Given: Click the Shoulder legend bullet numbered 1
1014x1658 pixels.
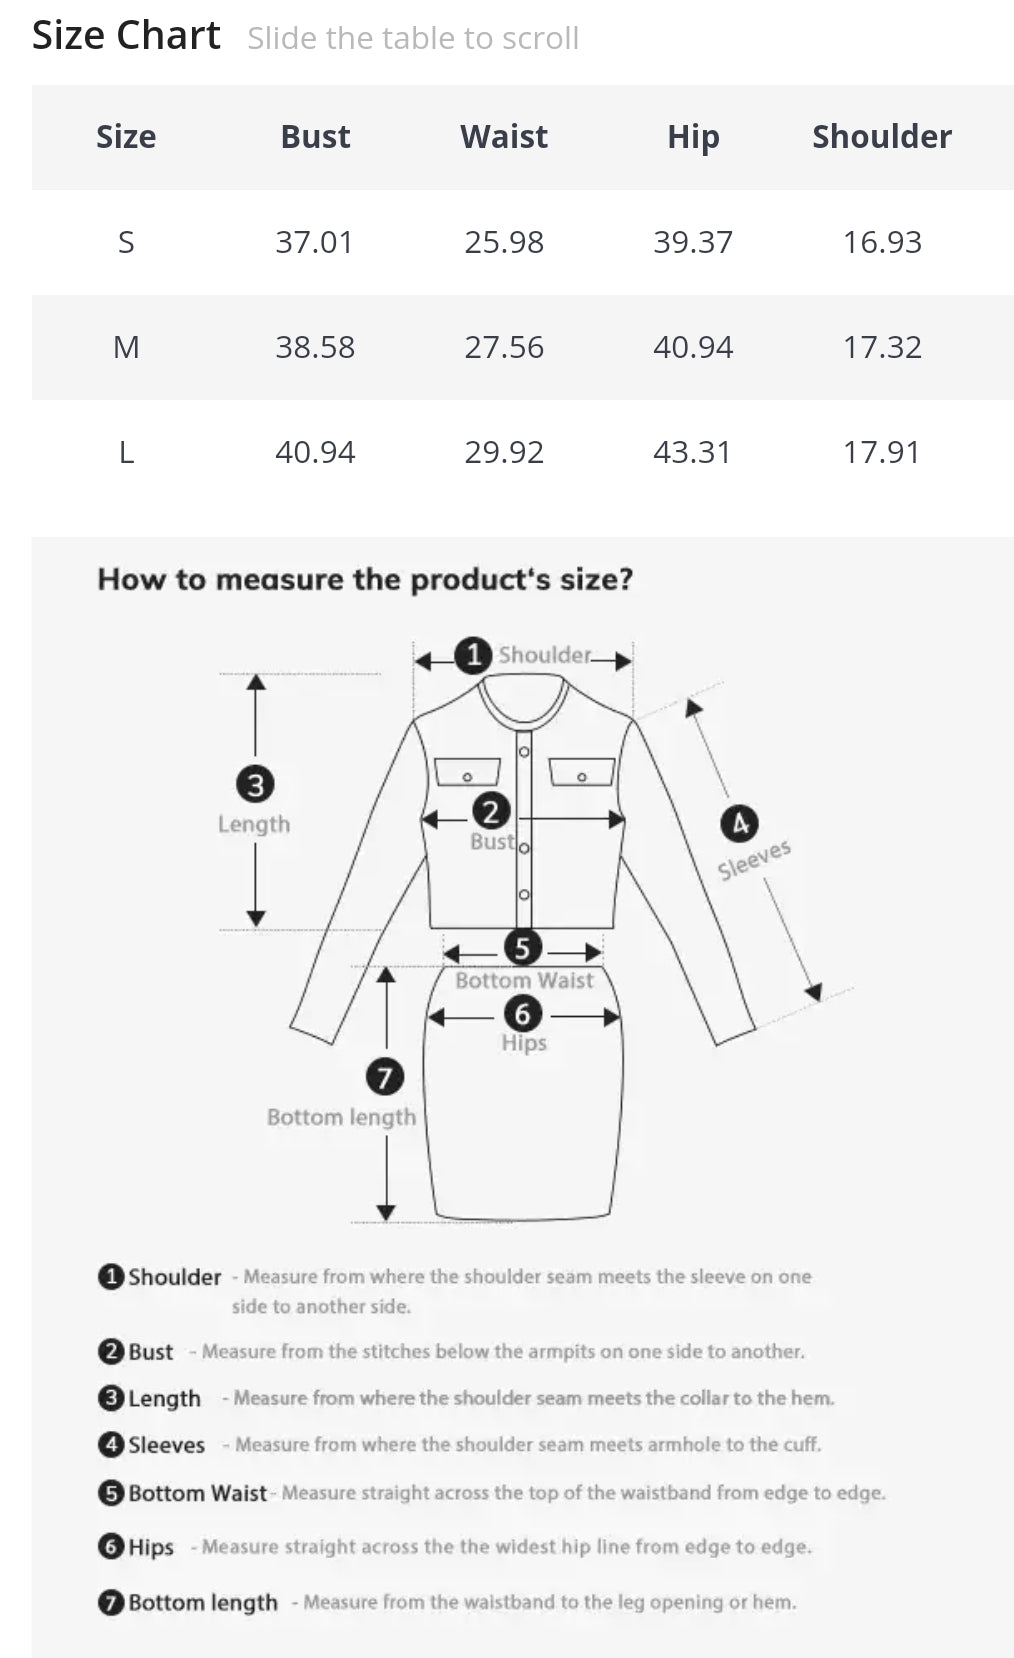Looking at the screenshot, I should click(110, 1277).
